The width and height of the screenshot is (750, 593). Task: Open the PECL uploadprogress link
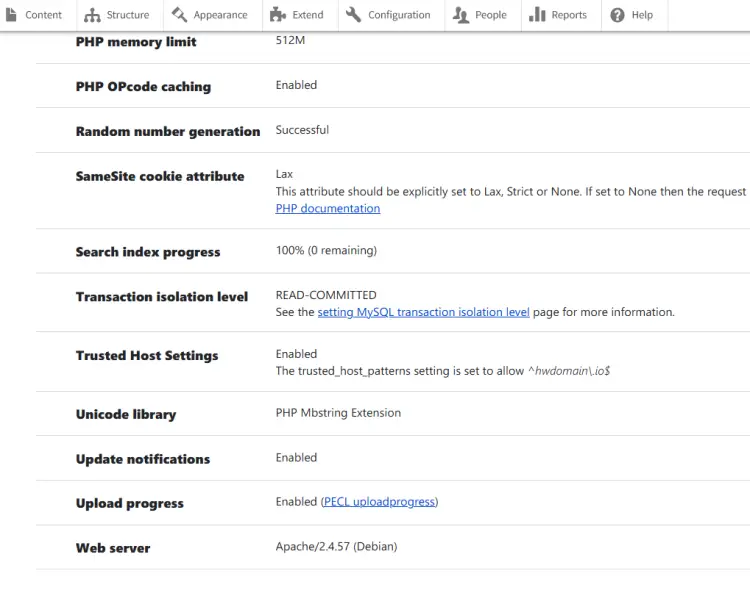click(x=380, y=502)
